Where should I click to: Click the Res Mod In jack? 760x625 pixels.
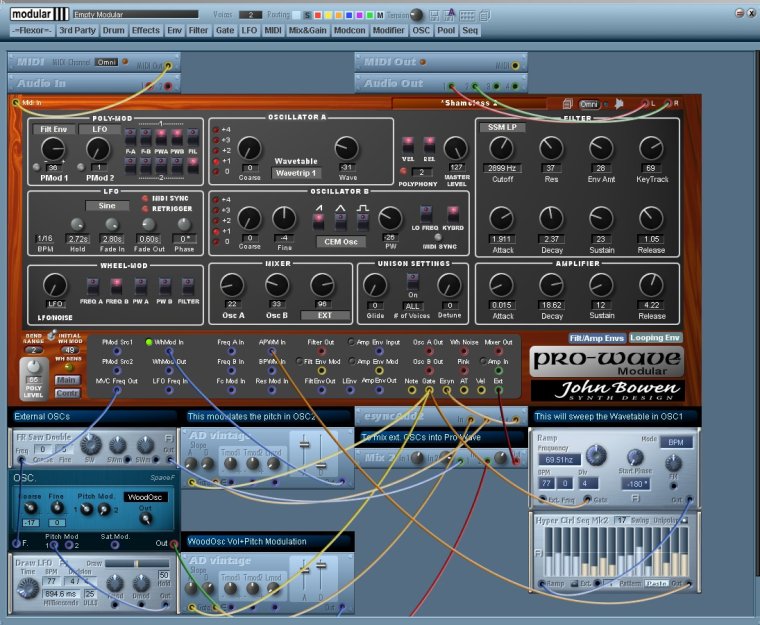[x=272, y=390]
